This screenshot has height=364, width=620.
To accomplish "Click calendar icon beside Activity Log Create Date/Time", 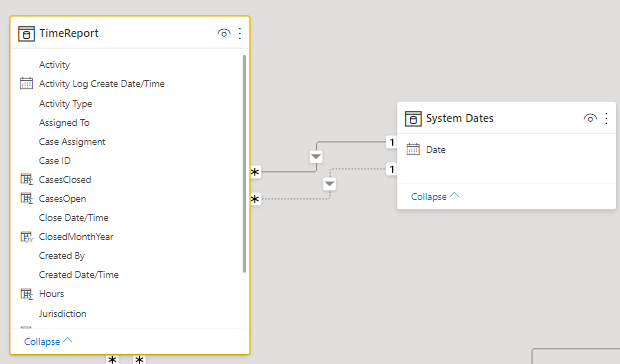I will [26, 83].
